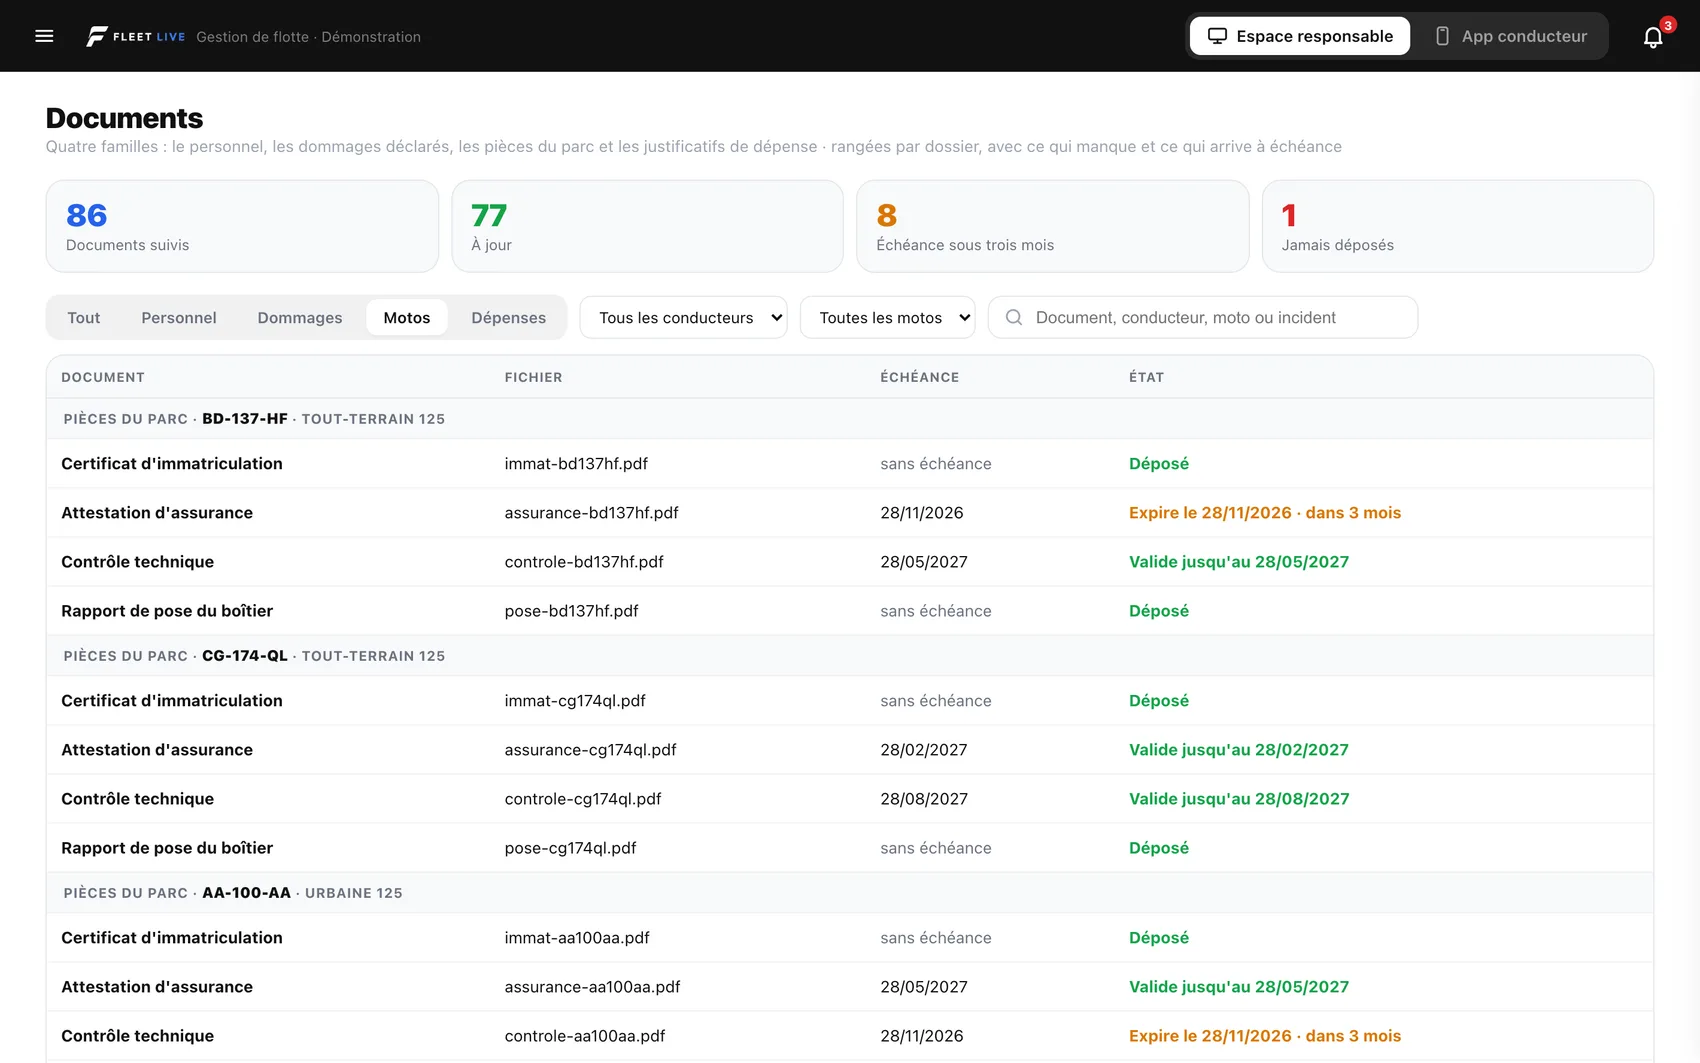Open the Tous les conducteurs dropdown
The height and width of the screenshot is (1063, 1700).
point(683,317)
